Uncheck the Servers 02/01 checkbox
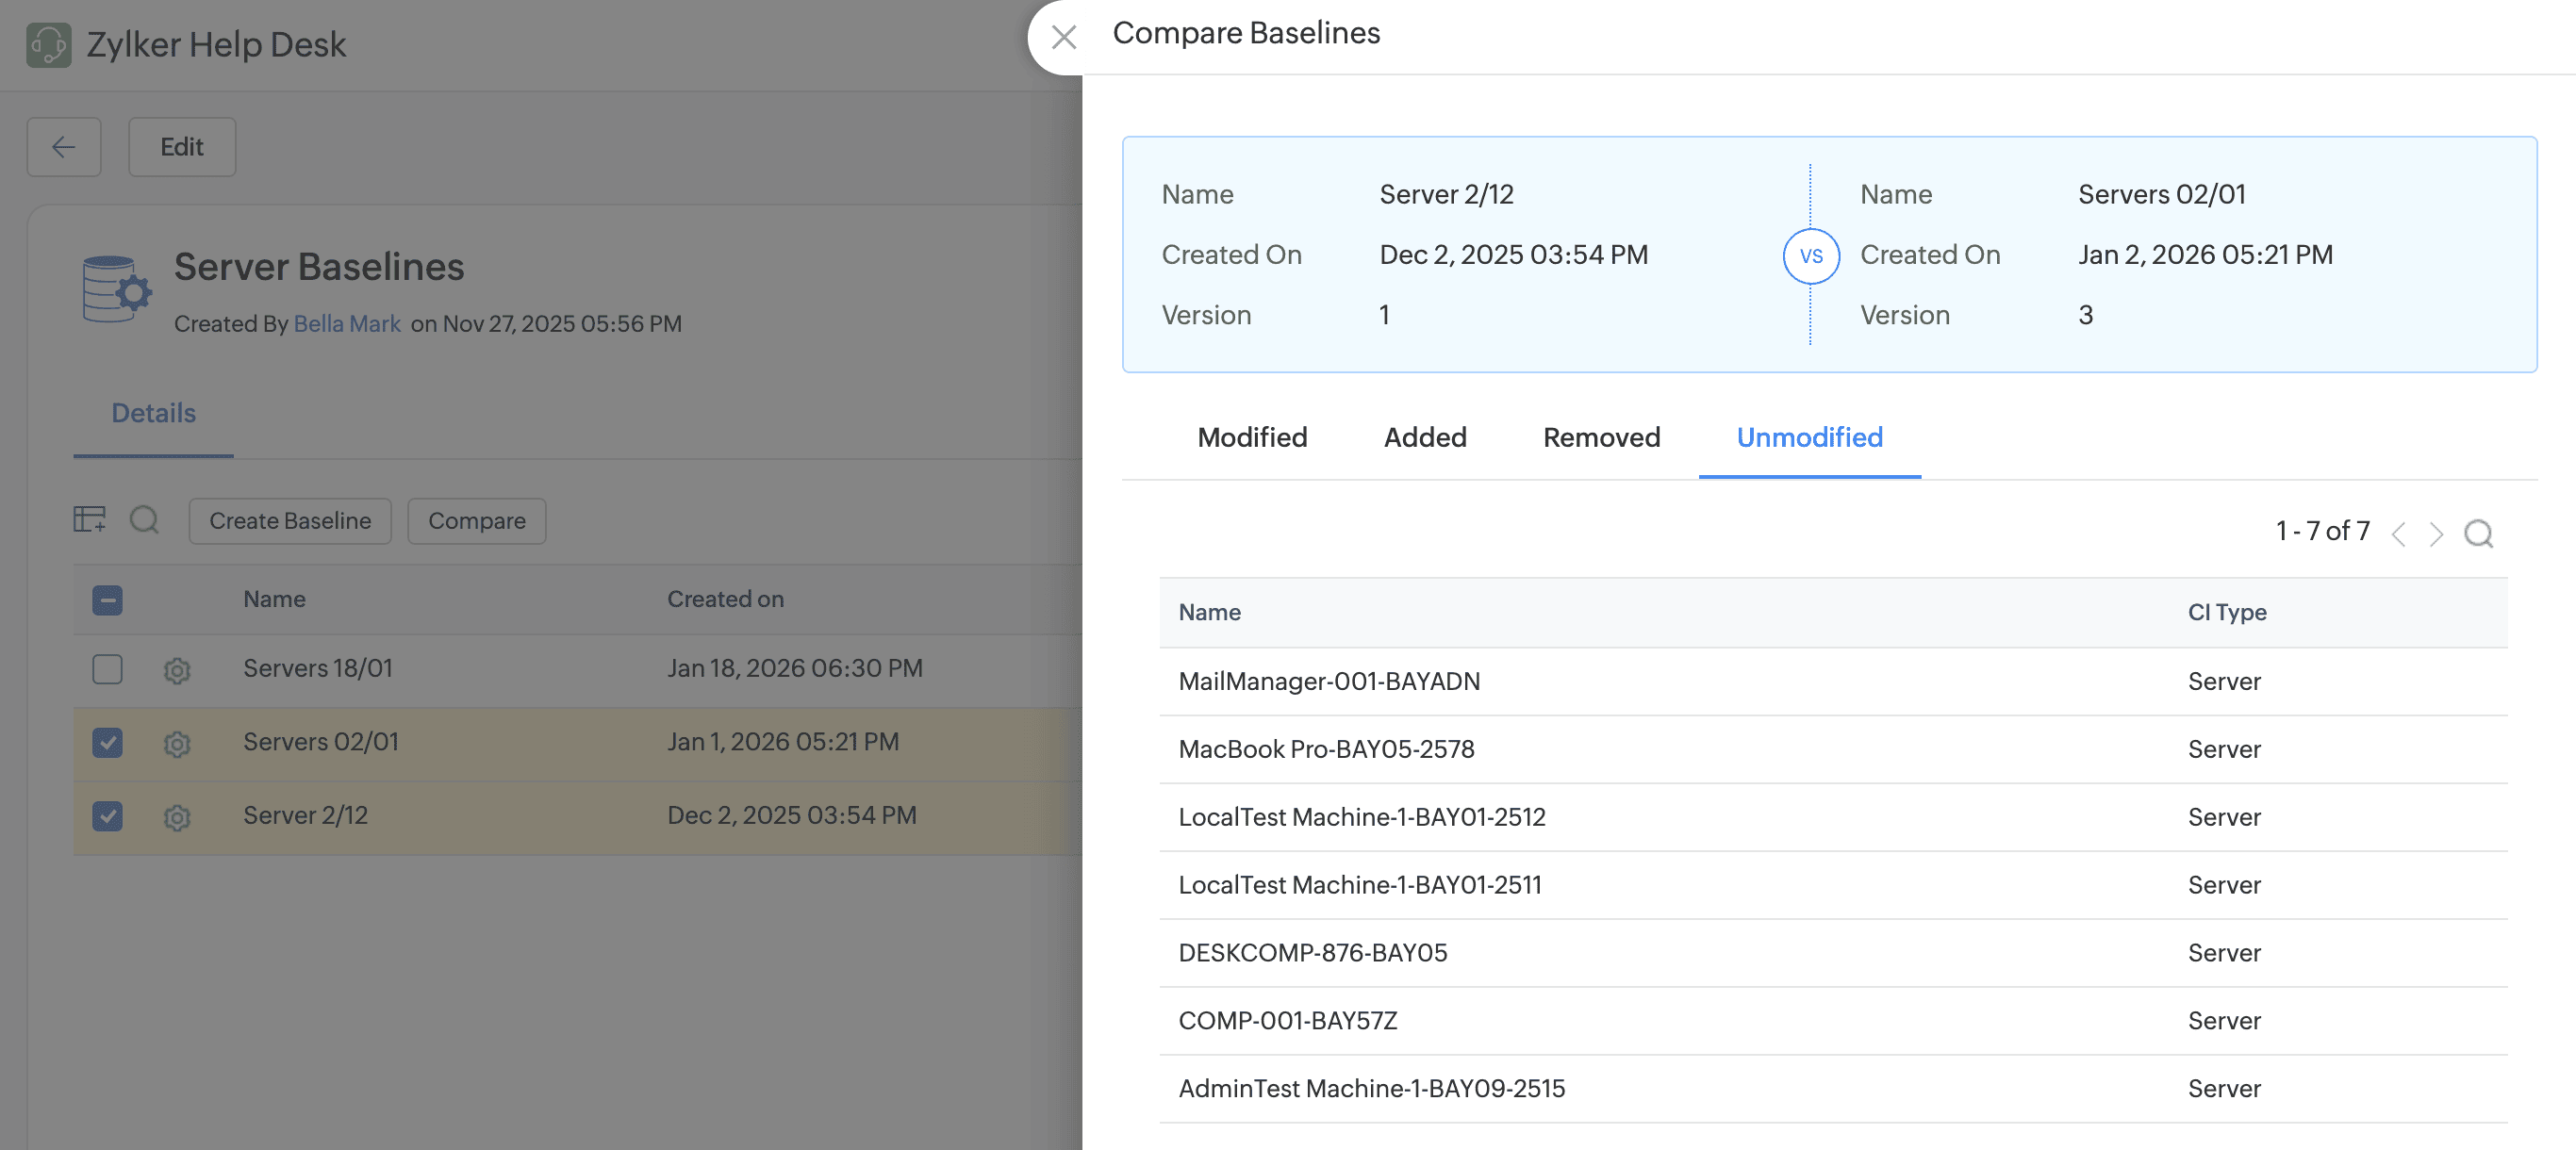Image resolution: width=2576 pixels, height=1150 pixels. (107, 742)
